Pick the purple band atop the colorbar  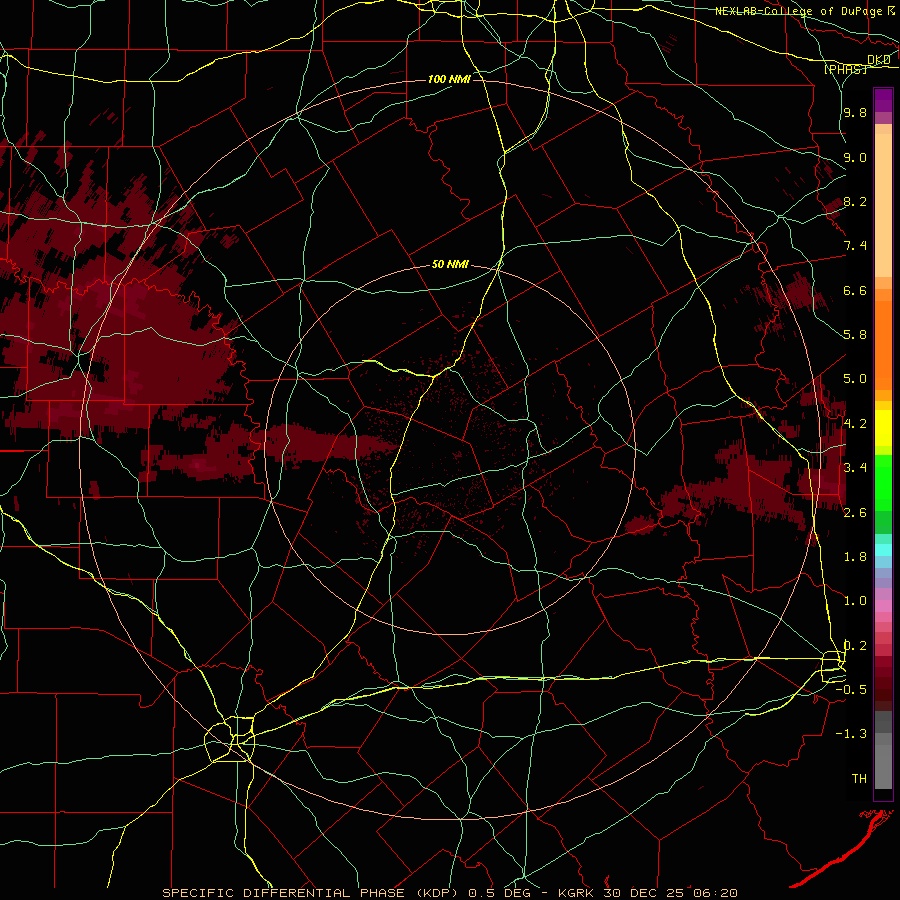(883, 100)
